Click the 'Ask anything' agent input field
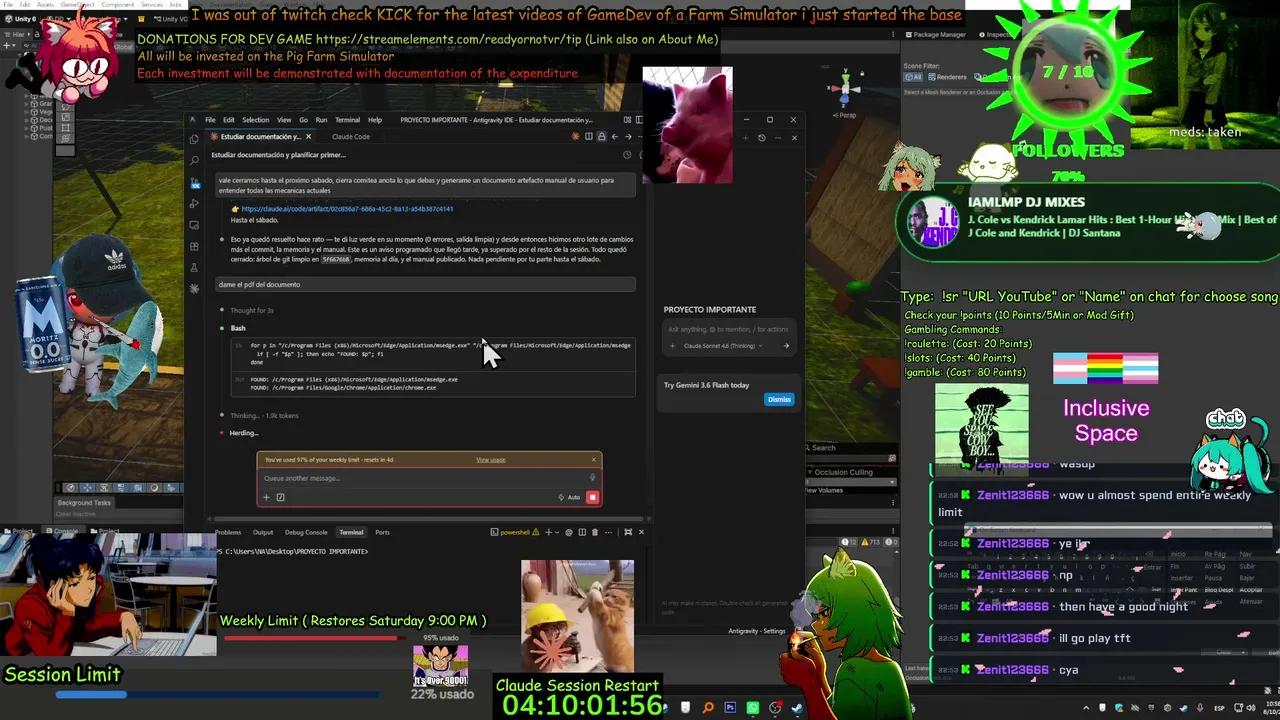Screen dimensions: 1280x720 728,329
